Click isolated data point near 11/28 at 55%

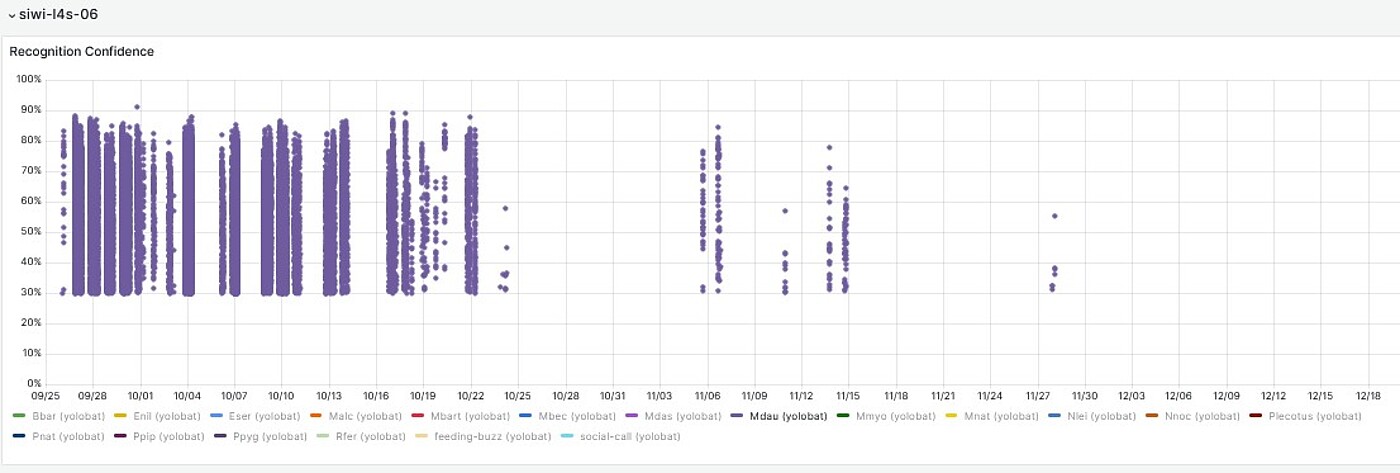1054,216
